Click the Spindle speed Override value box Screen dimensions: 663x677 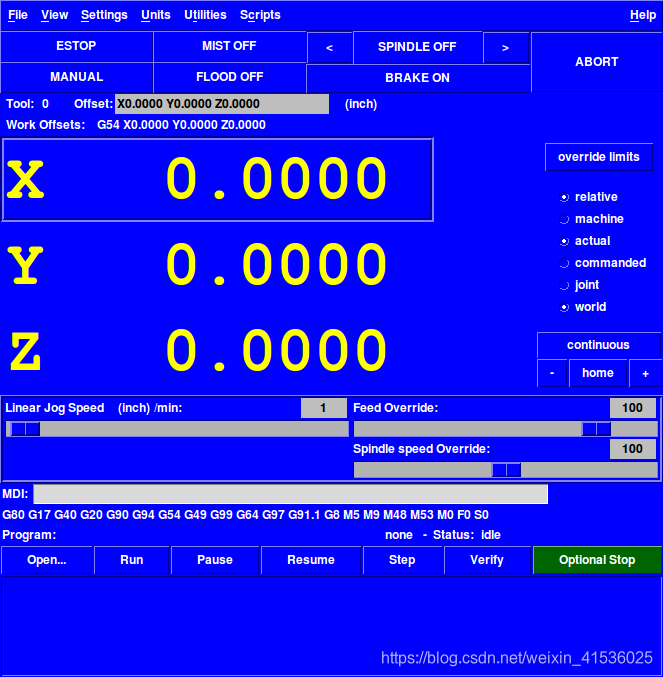pyautogui.click(x=633, y=449)
